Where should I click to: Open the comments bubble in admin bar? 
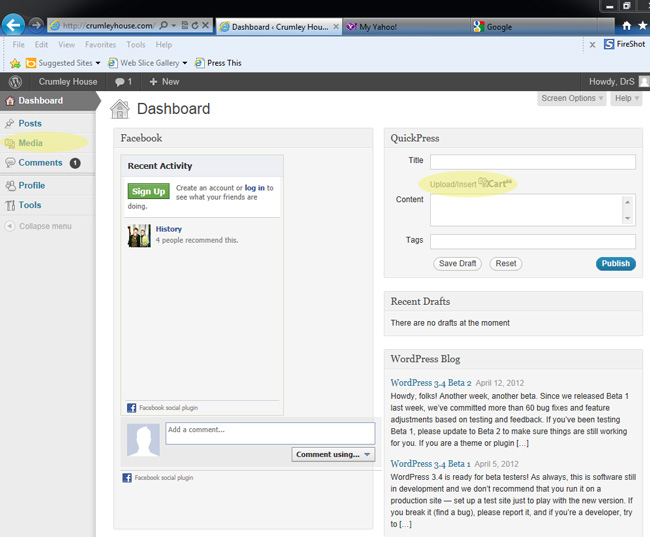124,82
